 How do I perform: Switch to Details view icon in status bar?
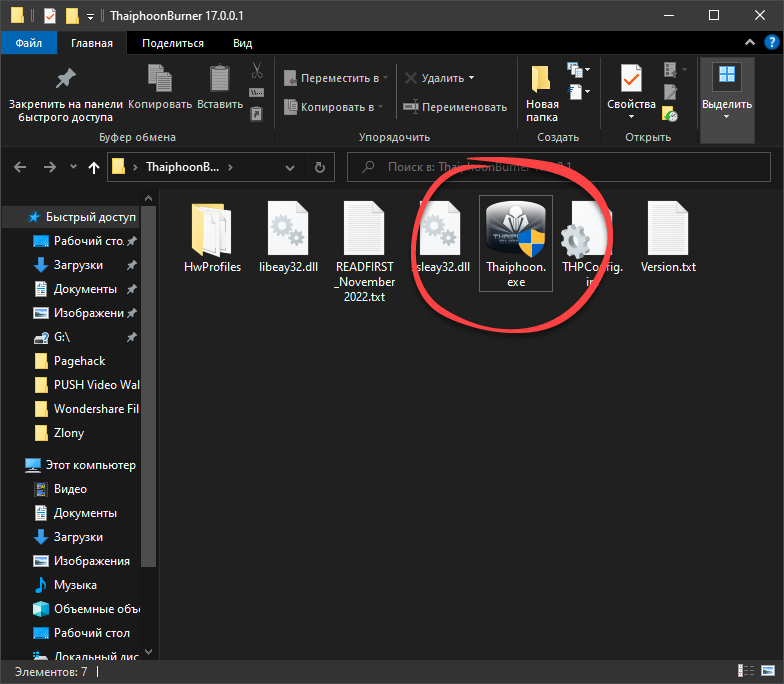pos(746,670)
